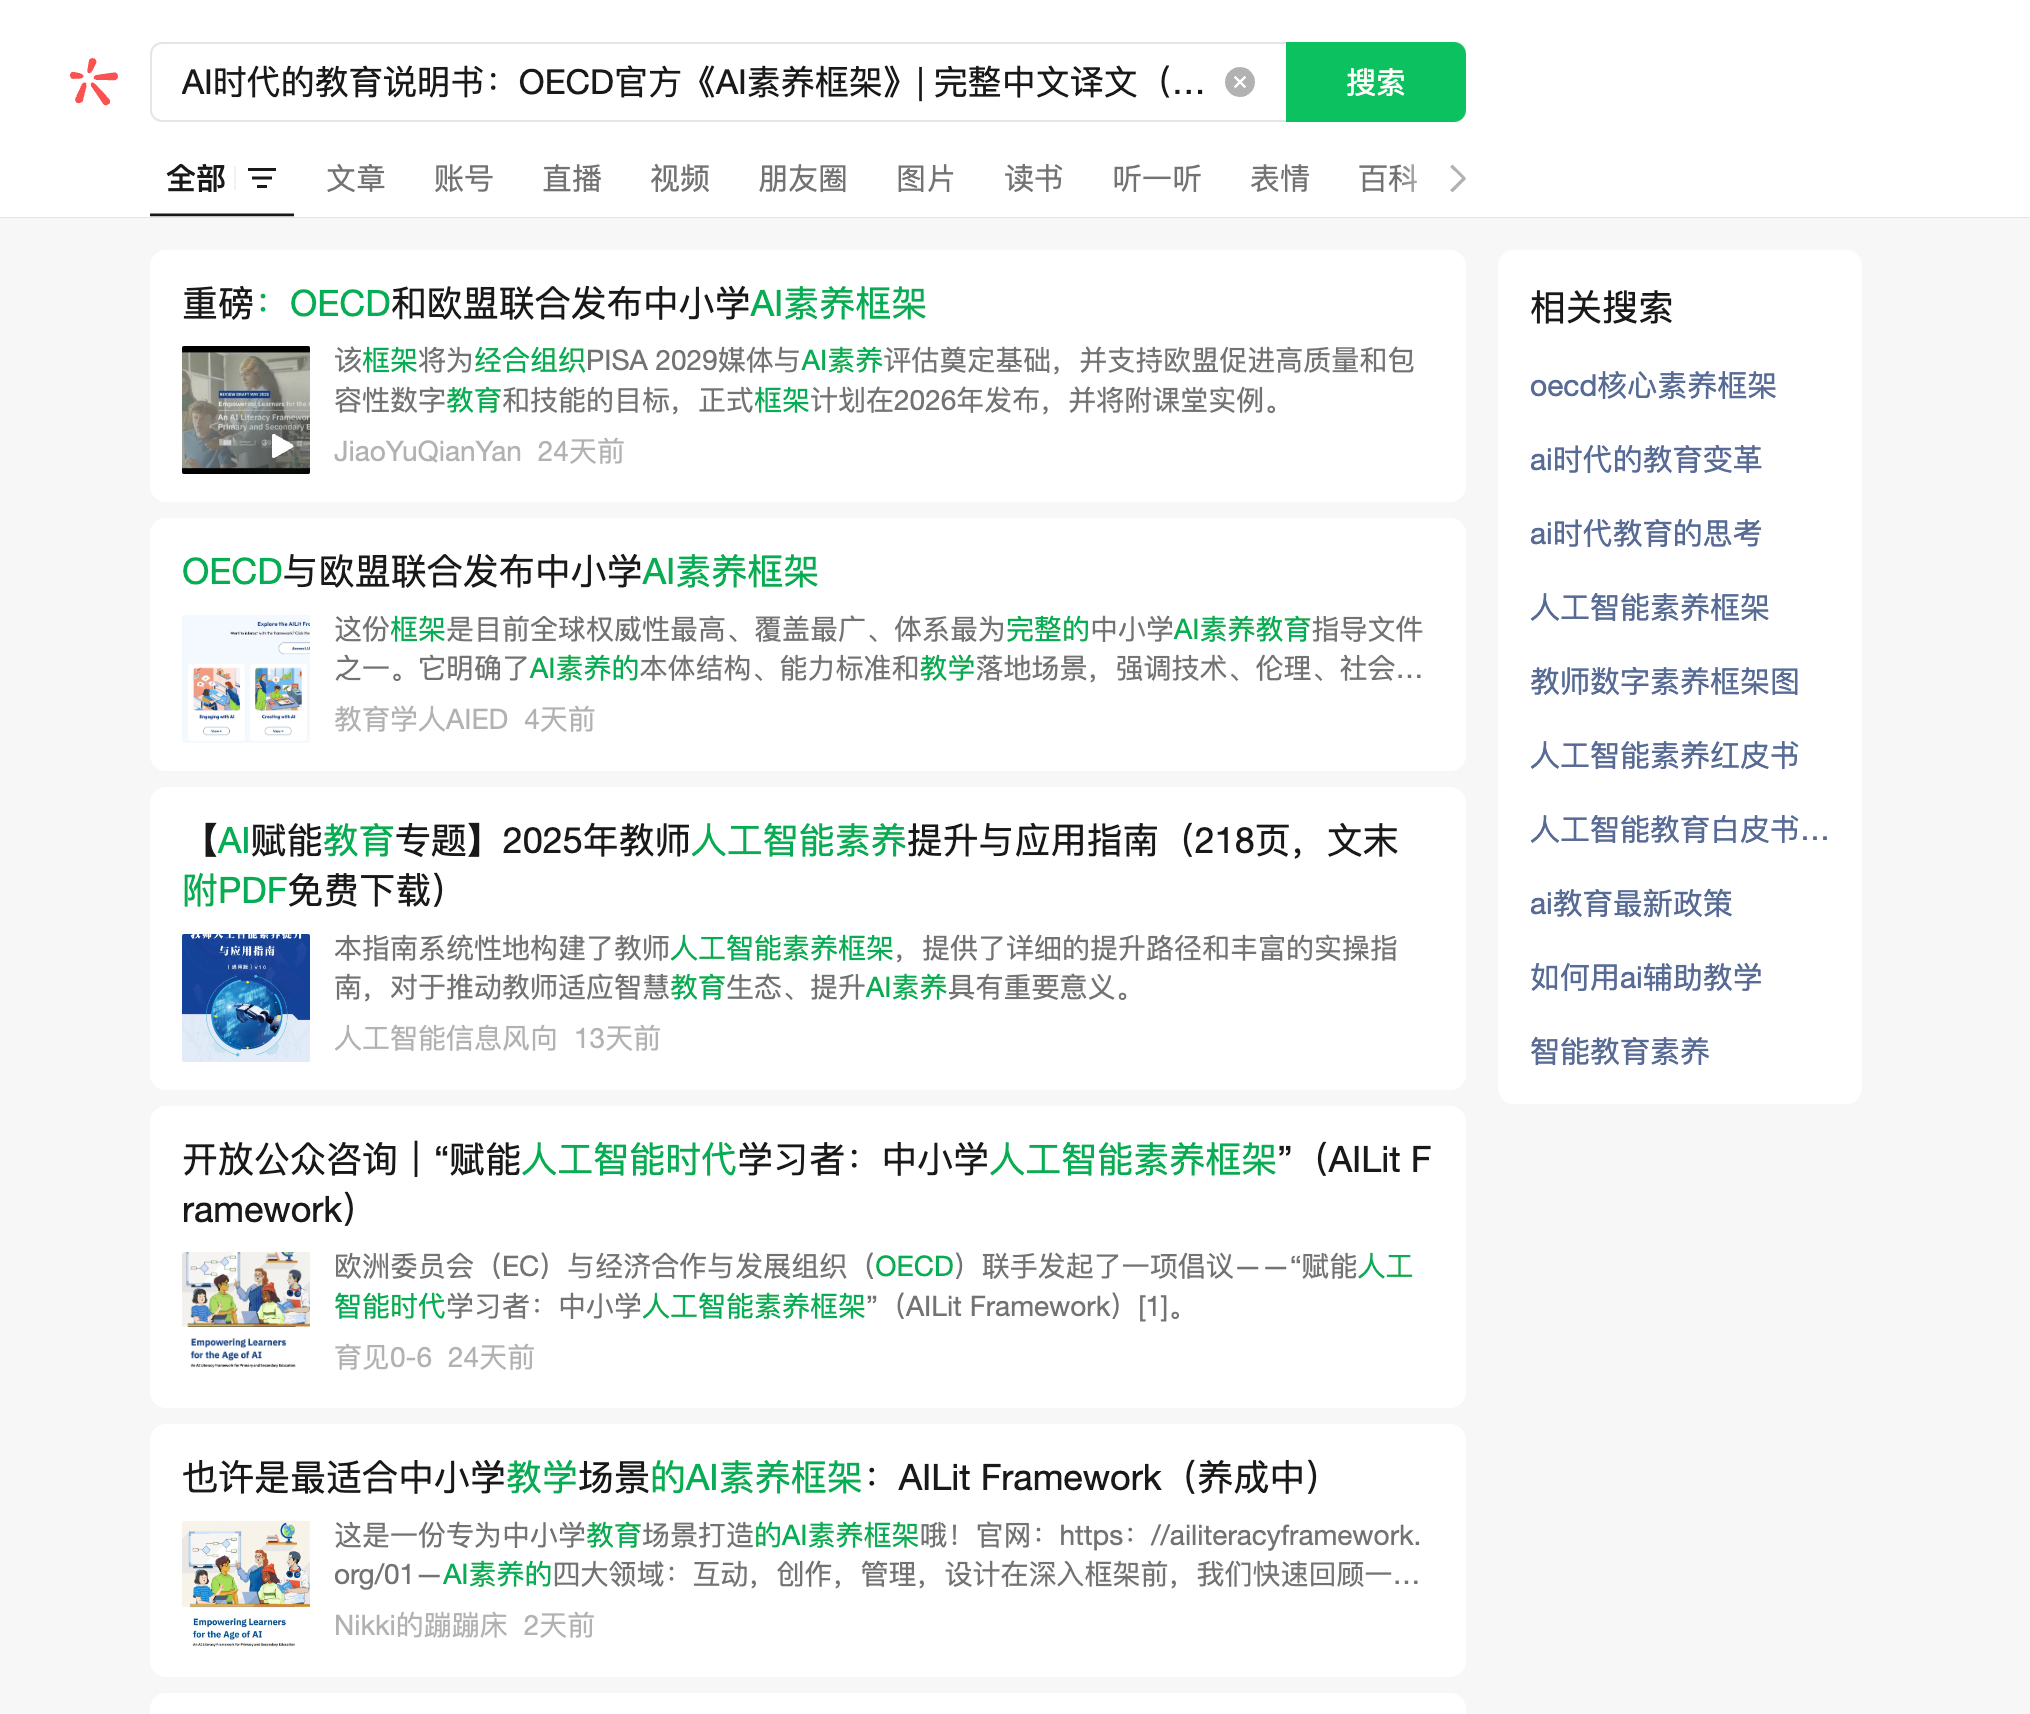Click blue cover thumbnail of 教师人工智能素养指南

246,997
